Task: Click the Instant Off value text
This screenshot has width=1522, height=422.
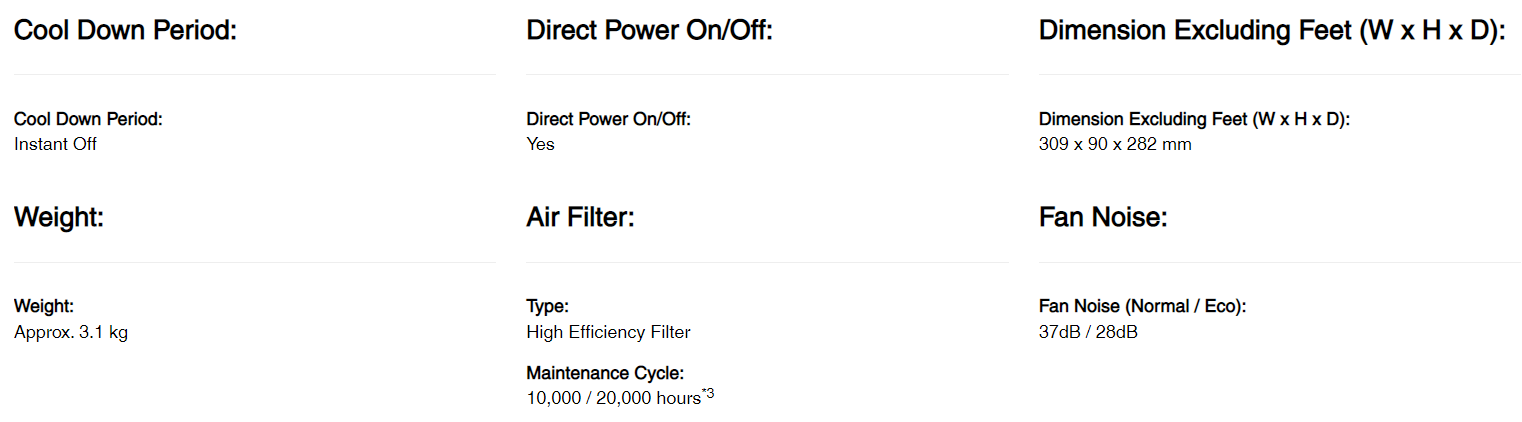Action: pos(55,144)
